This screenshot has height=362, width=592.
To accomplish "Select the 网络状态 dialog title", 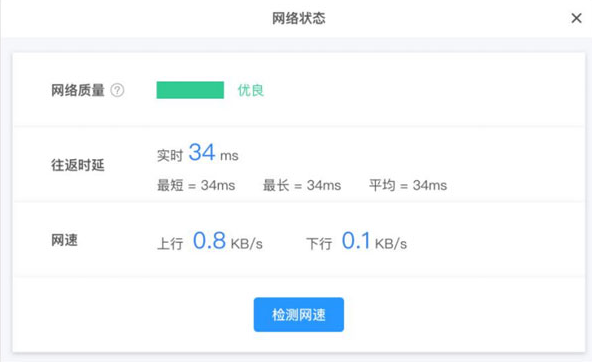I will pyautogui.click(x=299, y=18).
